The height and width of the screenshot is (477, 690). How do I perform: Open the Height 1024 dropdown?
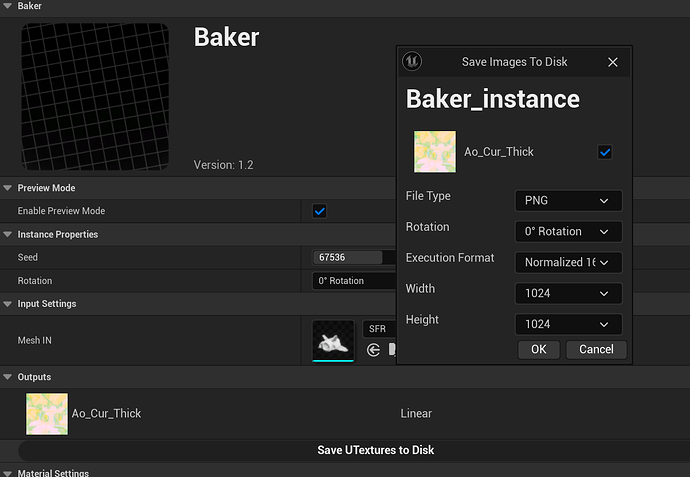[568, 324]
